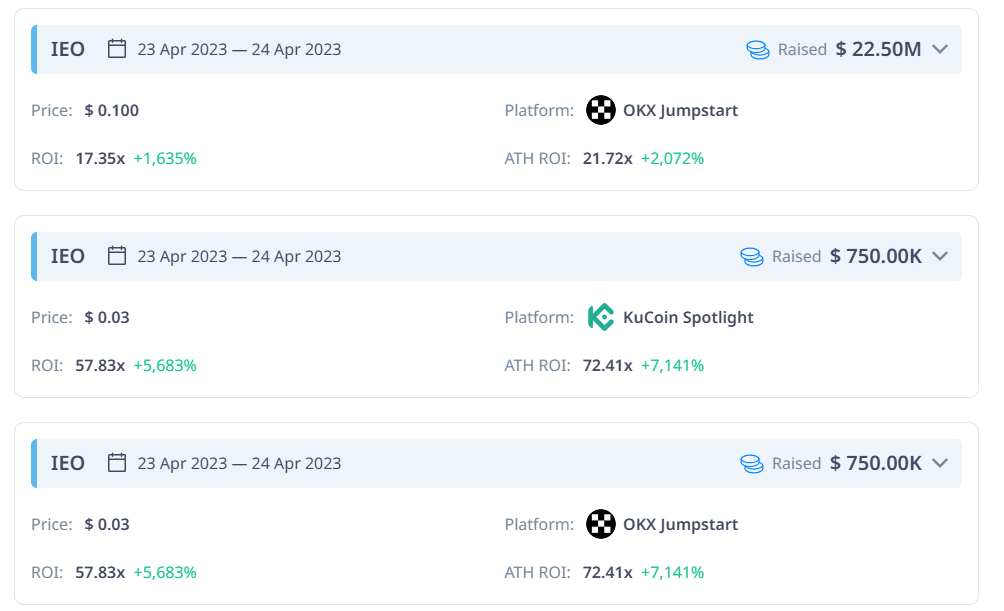
Task: Click the calendar icon in first IEO card
Action: tap(117, 49)
